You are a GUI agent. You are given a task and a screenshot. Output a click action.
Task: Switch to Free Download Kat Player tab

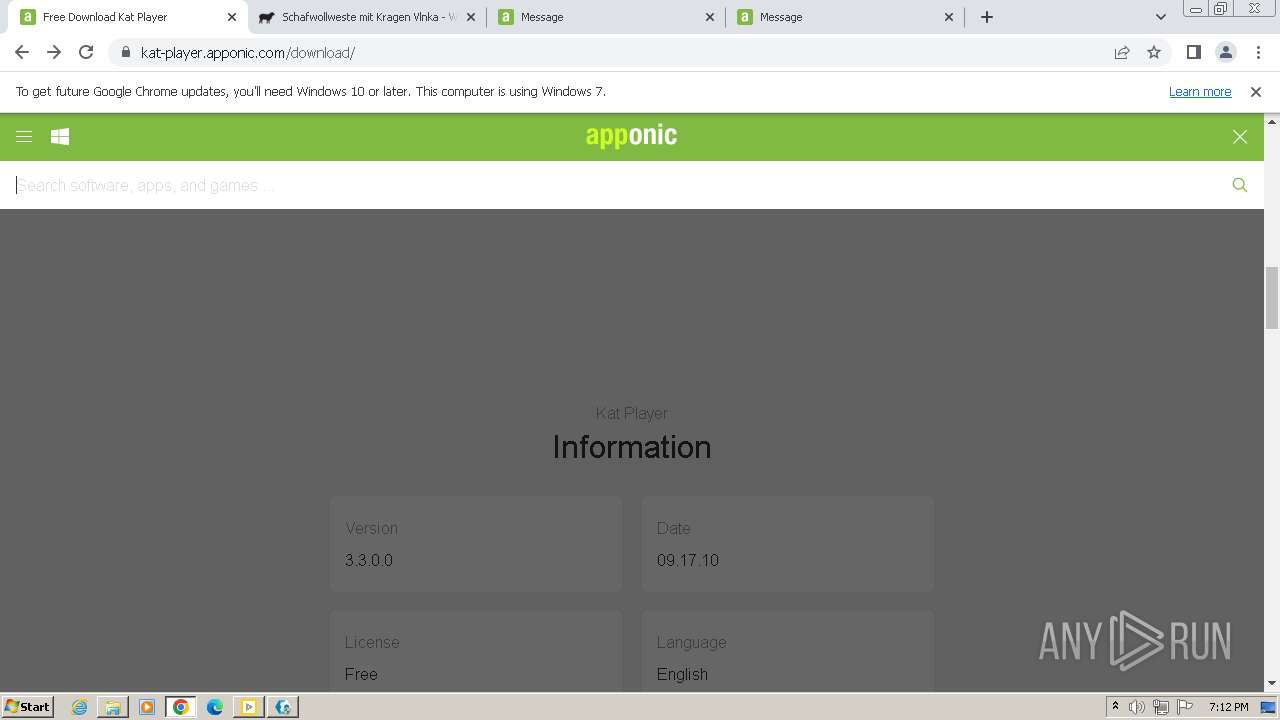click(125, 17)
